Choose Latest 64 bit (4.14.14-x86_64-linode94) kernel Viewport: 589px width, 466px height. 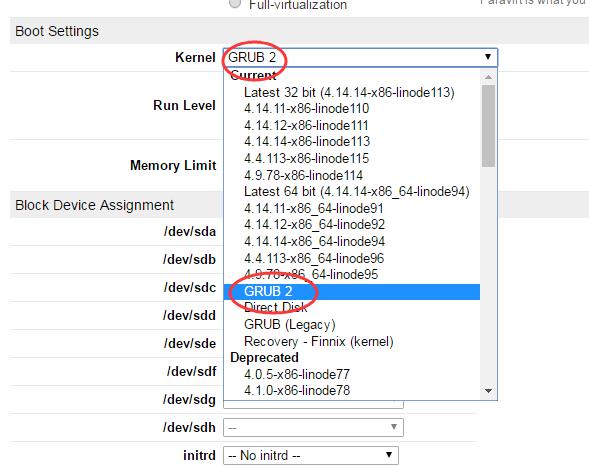352,192
